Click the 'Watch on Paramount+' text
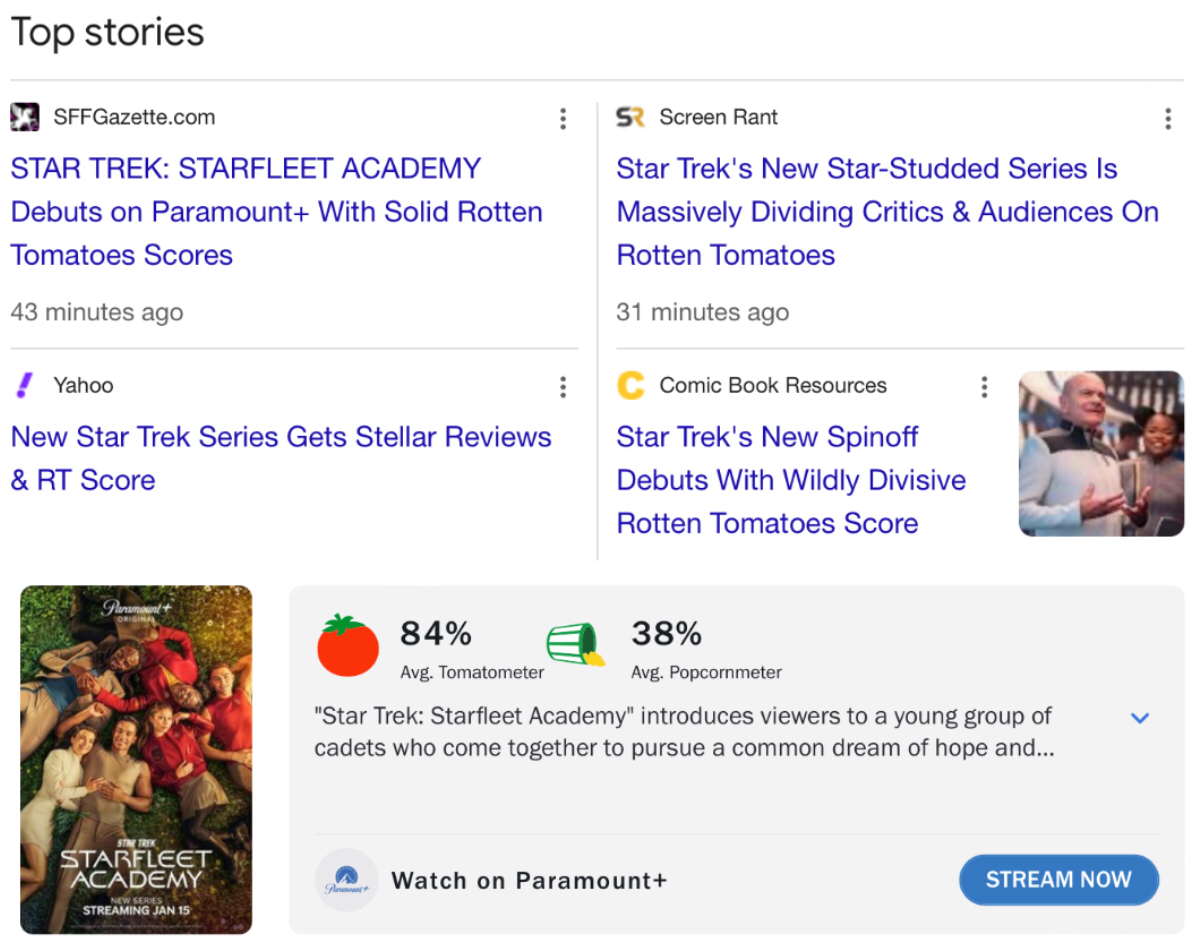Screen dimensions: 1203x940 pyautogui.click(x=528, y=881)
